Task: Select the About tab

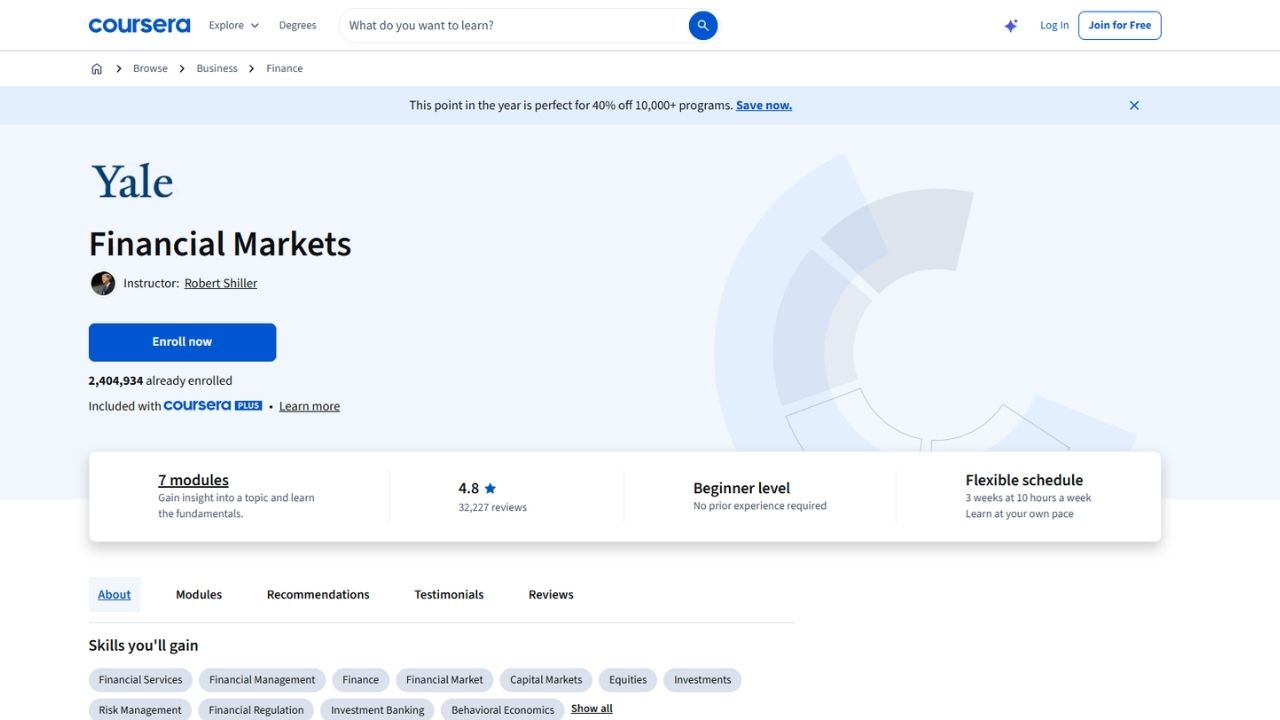Action: point(114,594)
